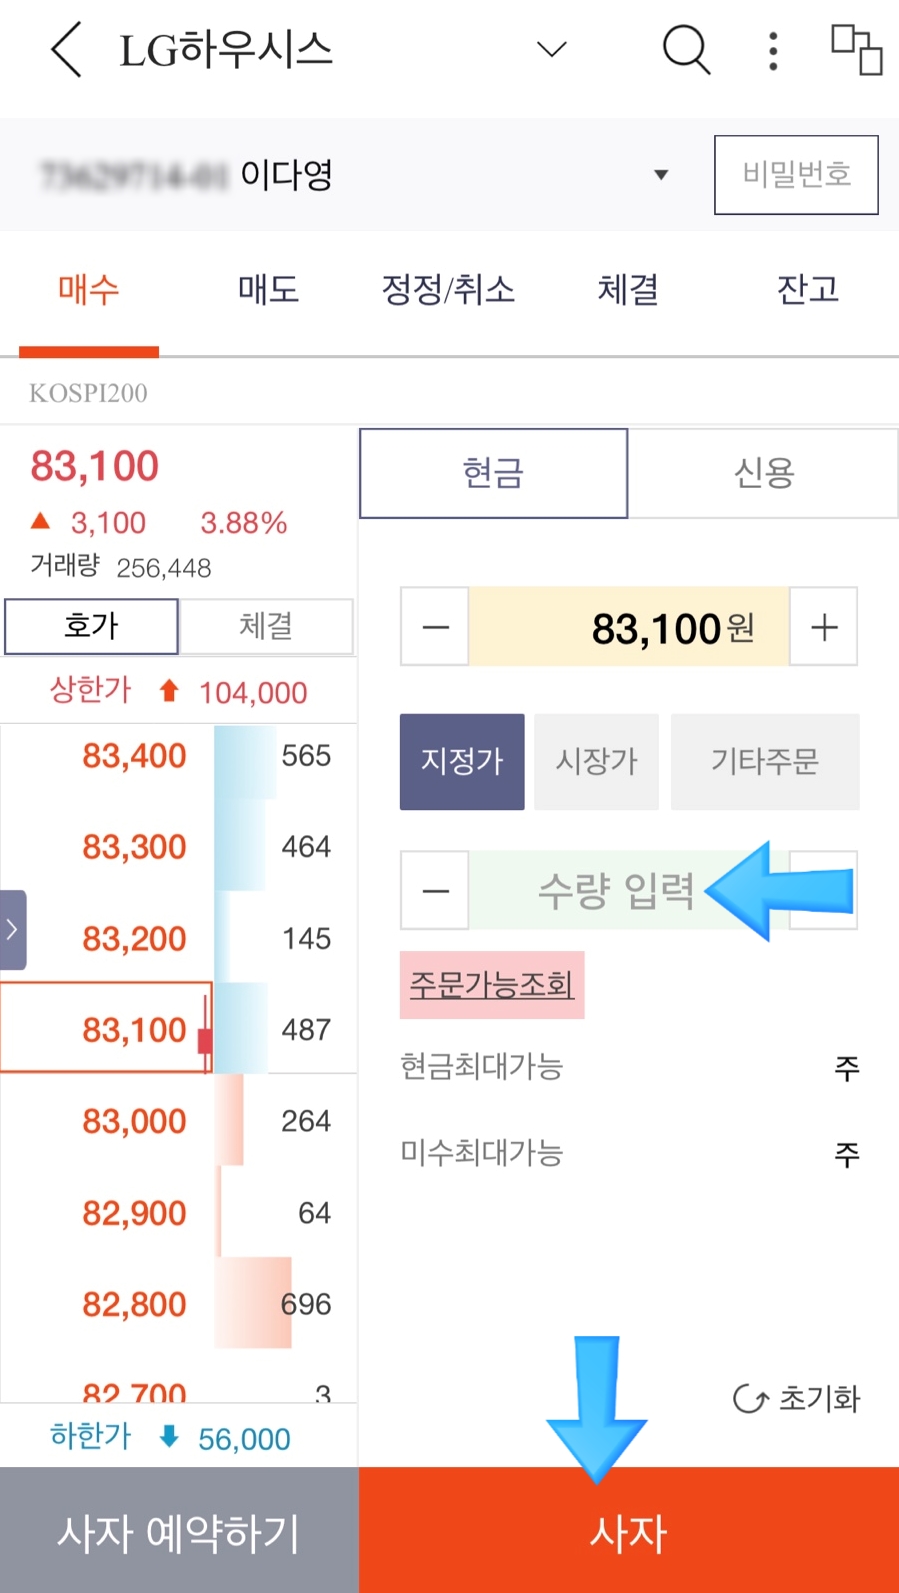Tap the KOSPI200 label
This screenshot has height=1593, width=899.
(x=88, y=393)
